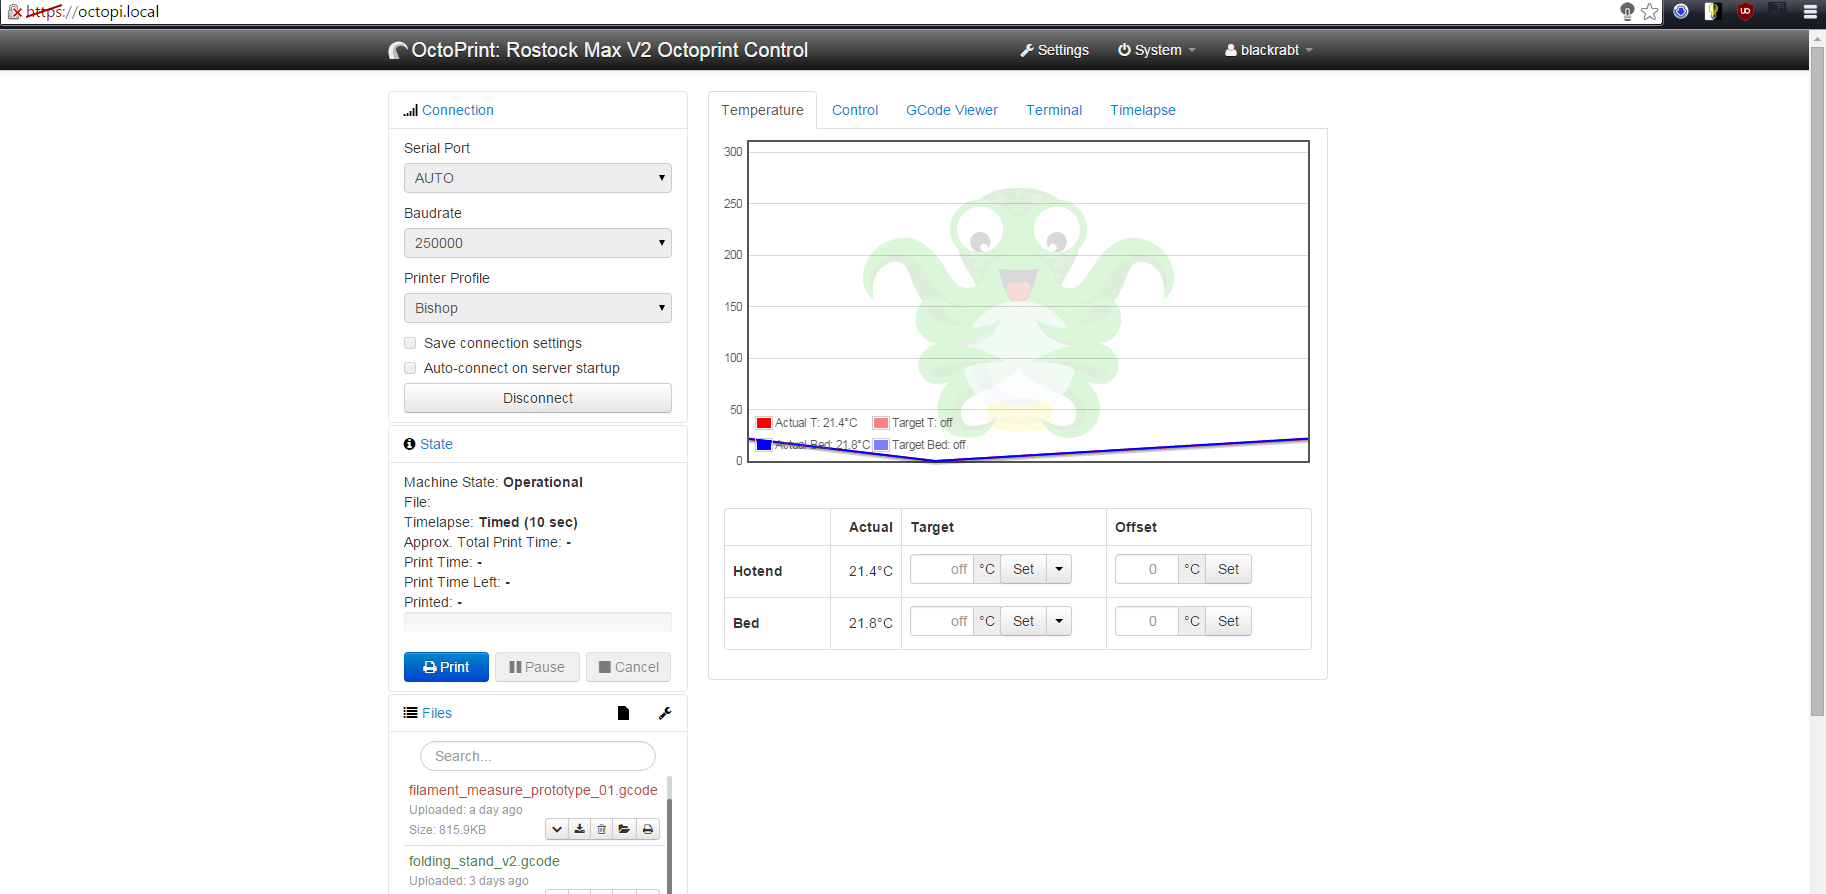Bookmark this page with the star icon
This screenshot has width=1826, height=894.
point(1650,12)
